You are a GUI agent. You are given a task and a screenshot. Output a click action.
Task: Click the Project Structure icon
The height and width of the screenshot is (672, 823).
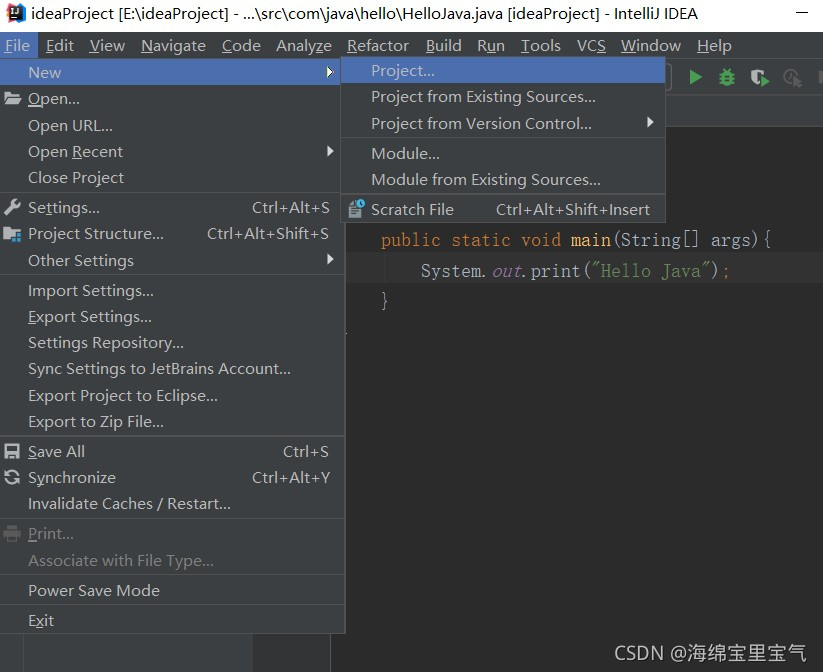[x=12, y=234]
